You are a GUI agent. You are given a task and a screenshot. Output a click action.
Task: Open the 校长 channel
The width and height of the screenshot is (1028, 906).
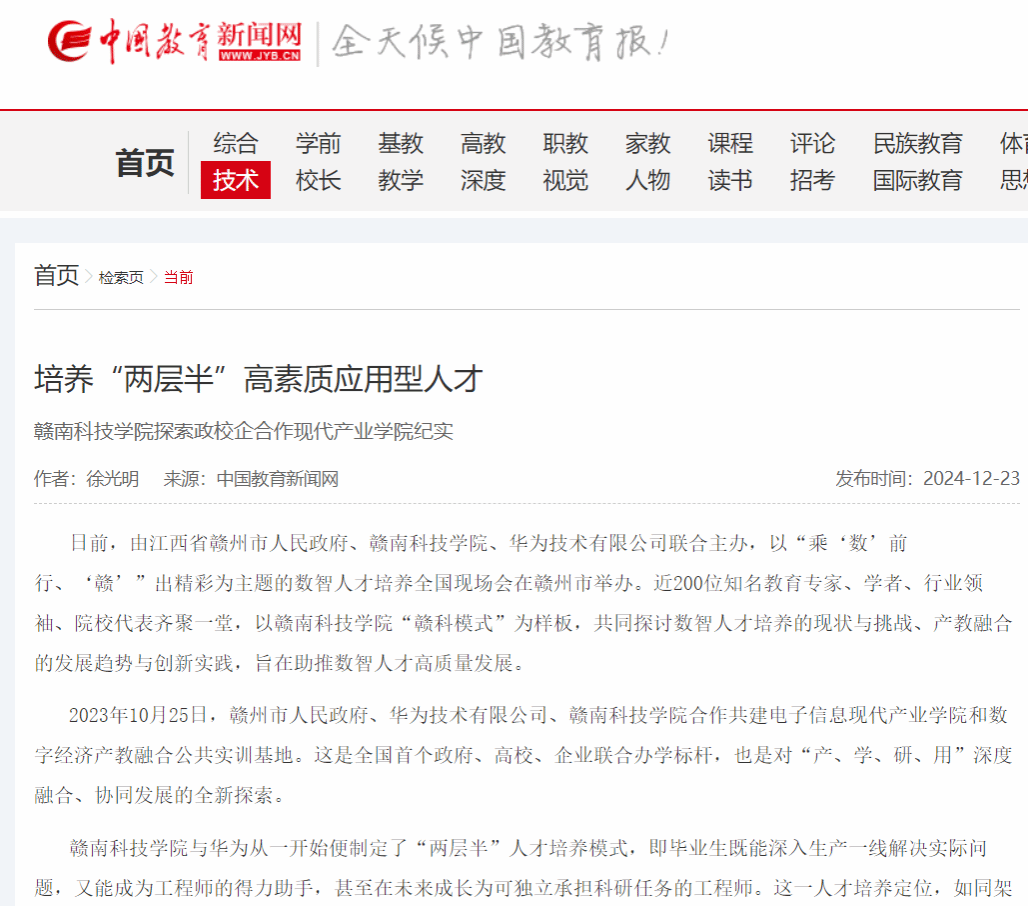318,181
